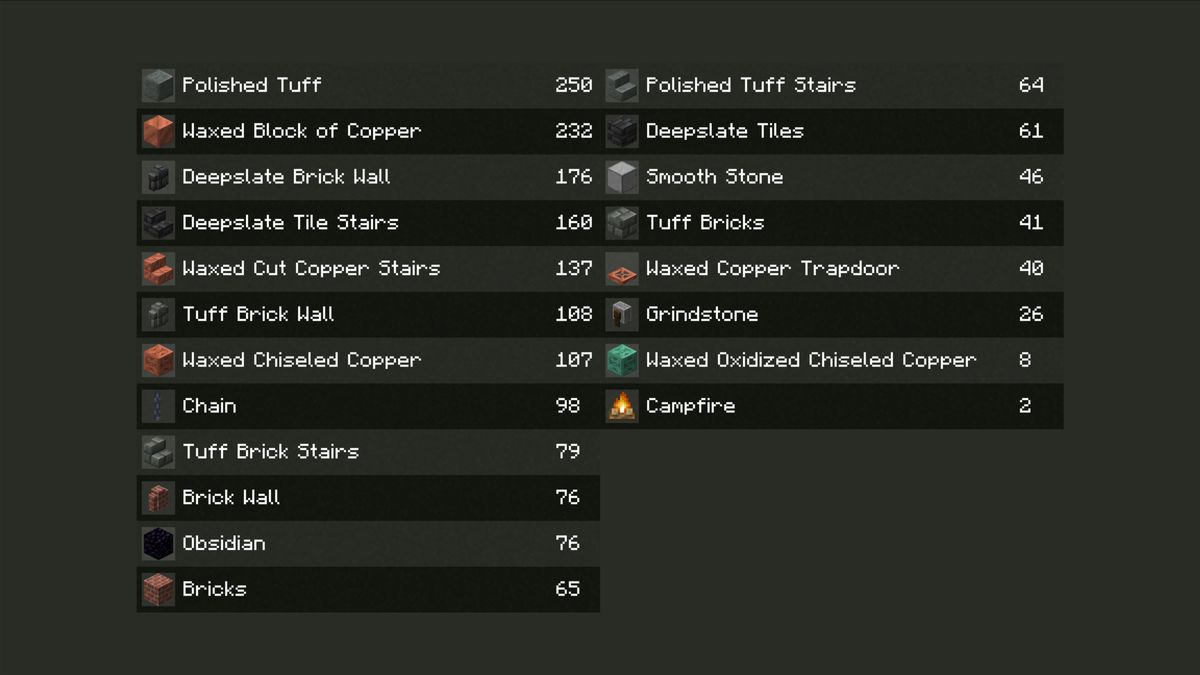Click the Waxed Chiseled Copper label

[302, 360]
